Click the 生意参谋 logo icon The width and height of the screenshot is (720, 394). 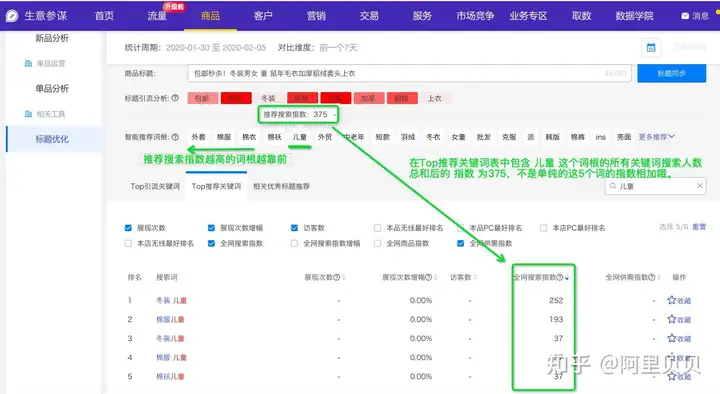tap(12, 16)
